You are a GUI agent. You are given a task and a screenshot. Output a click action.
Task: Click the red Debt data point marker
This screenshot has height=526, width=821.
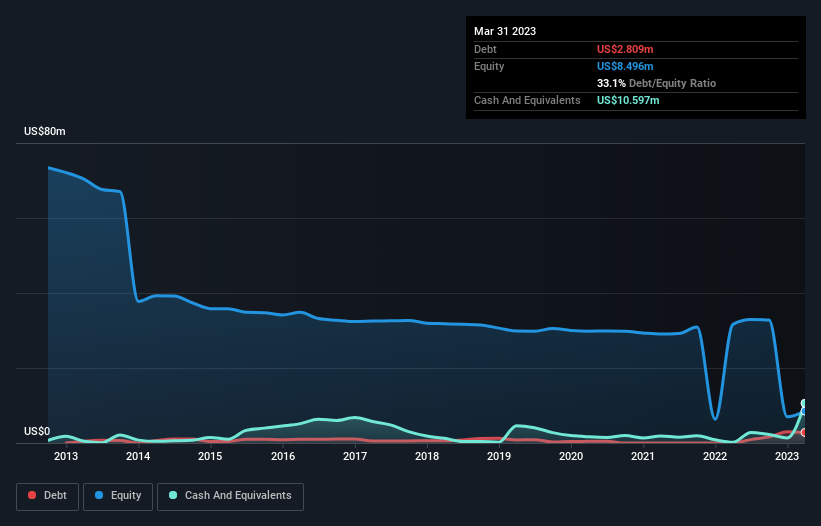[x=804, y=433]
